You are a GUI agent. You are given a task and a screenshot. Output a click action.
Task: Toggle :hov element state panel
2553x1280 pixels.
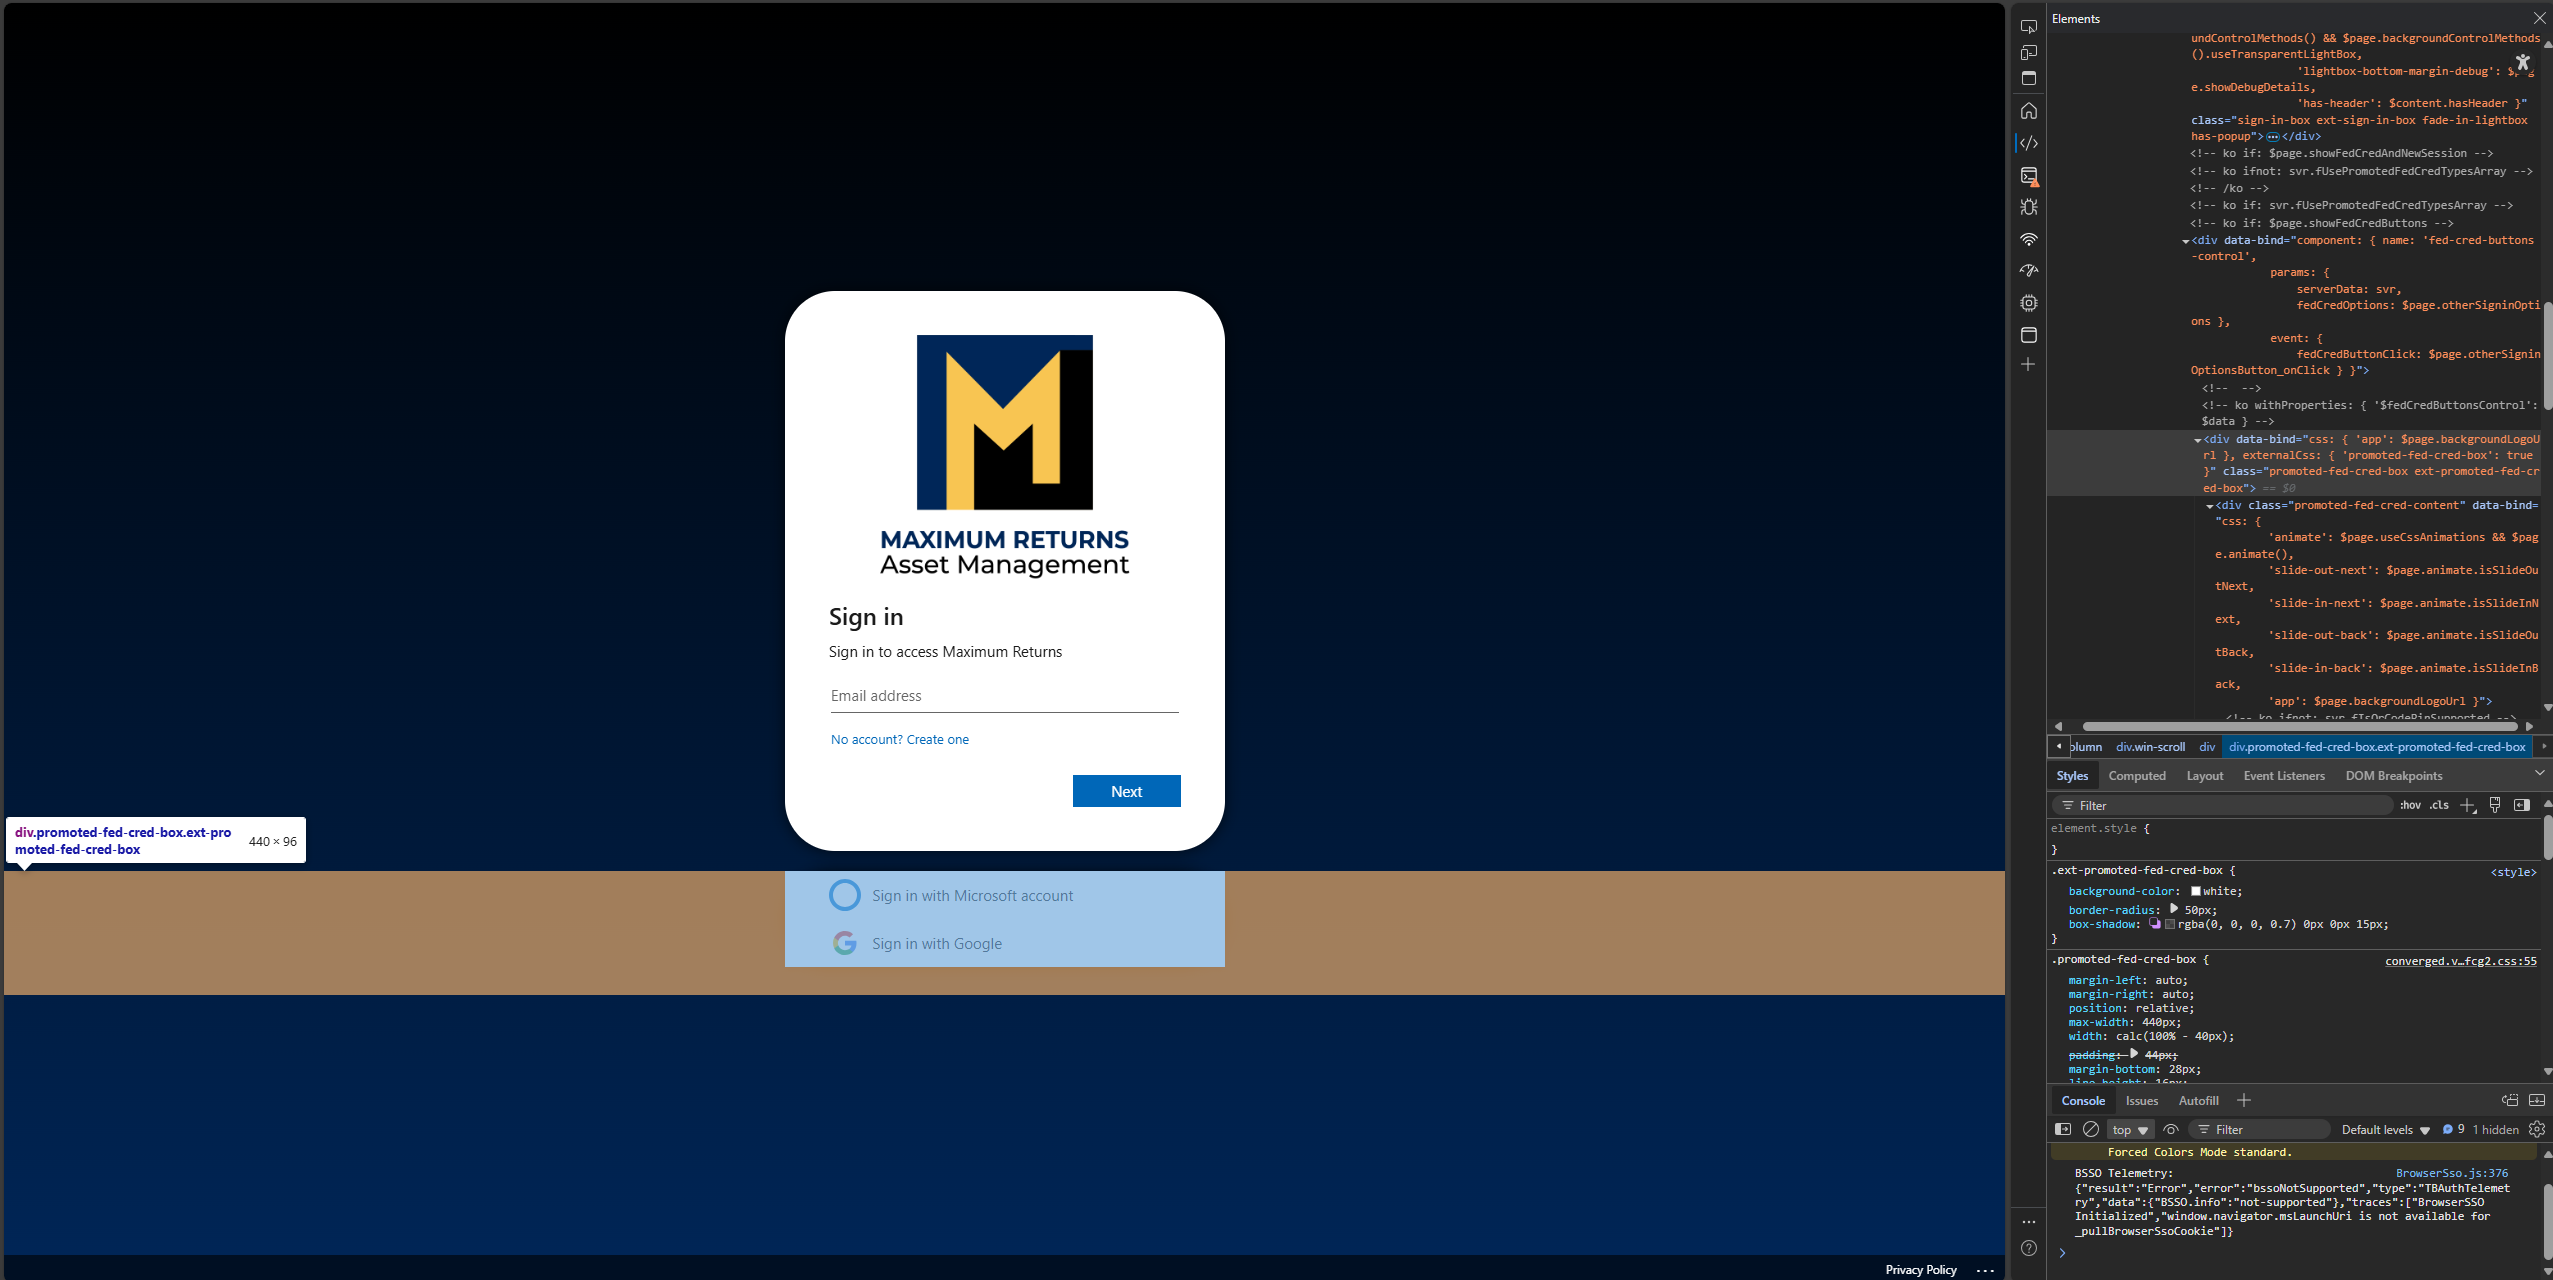click(x=2410, y=805)
